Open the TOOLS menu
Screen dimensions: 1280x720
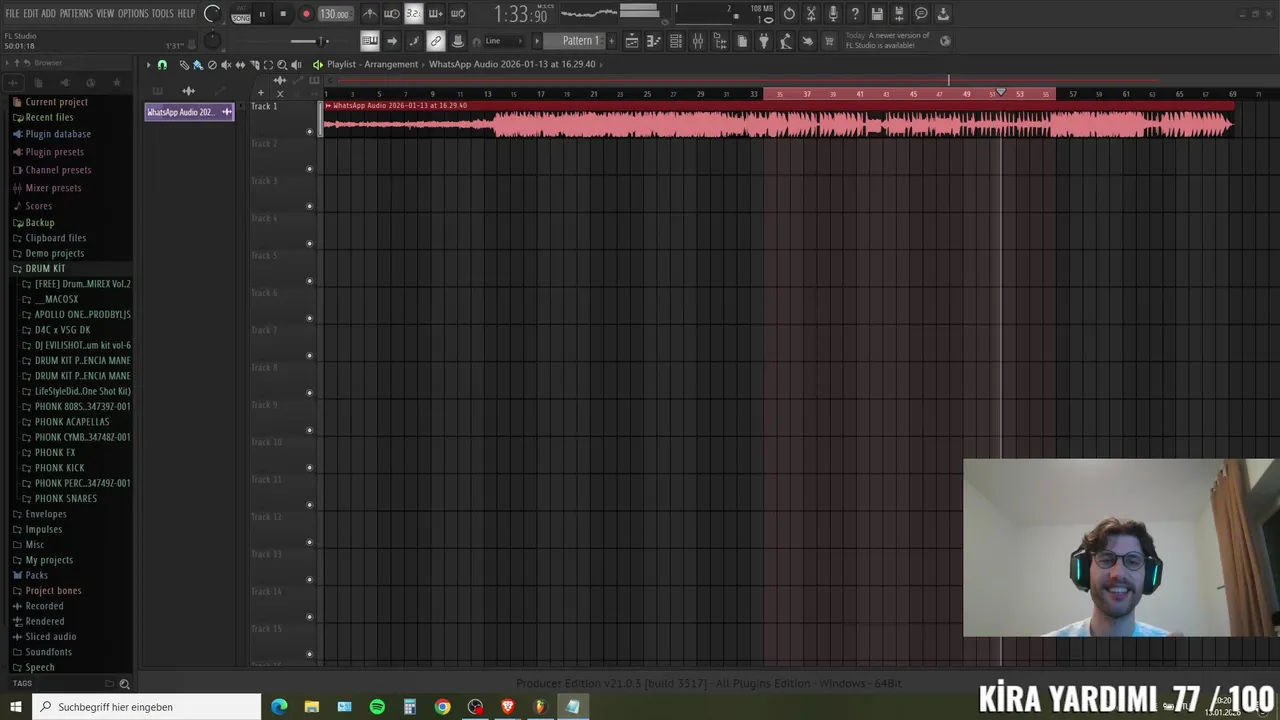tap(163, 14)
